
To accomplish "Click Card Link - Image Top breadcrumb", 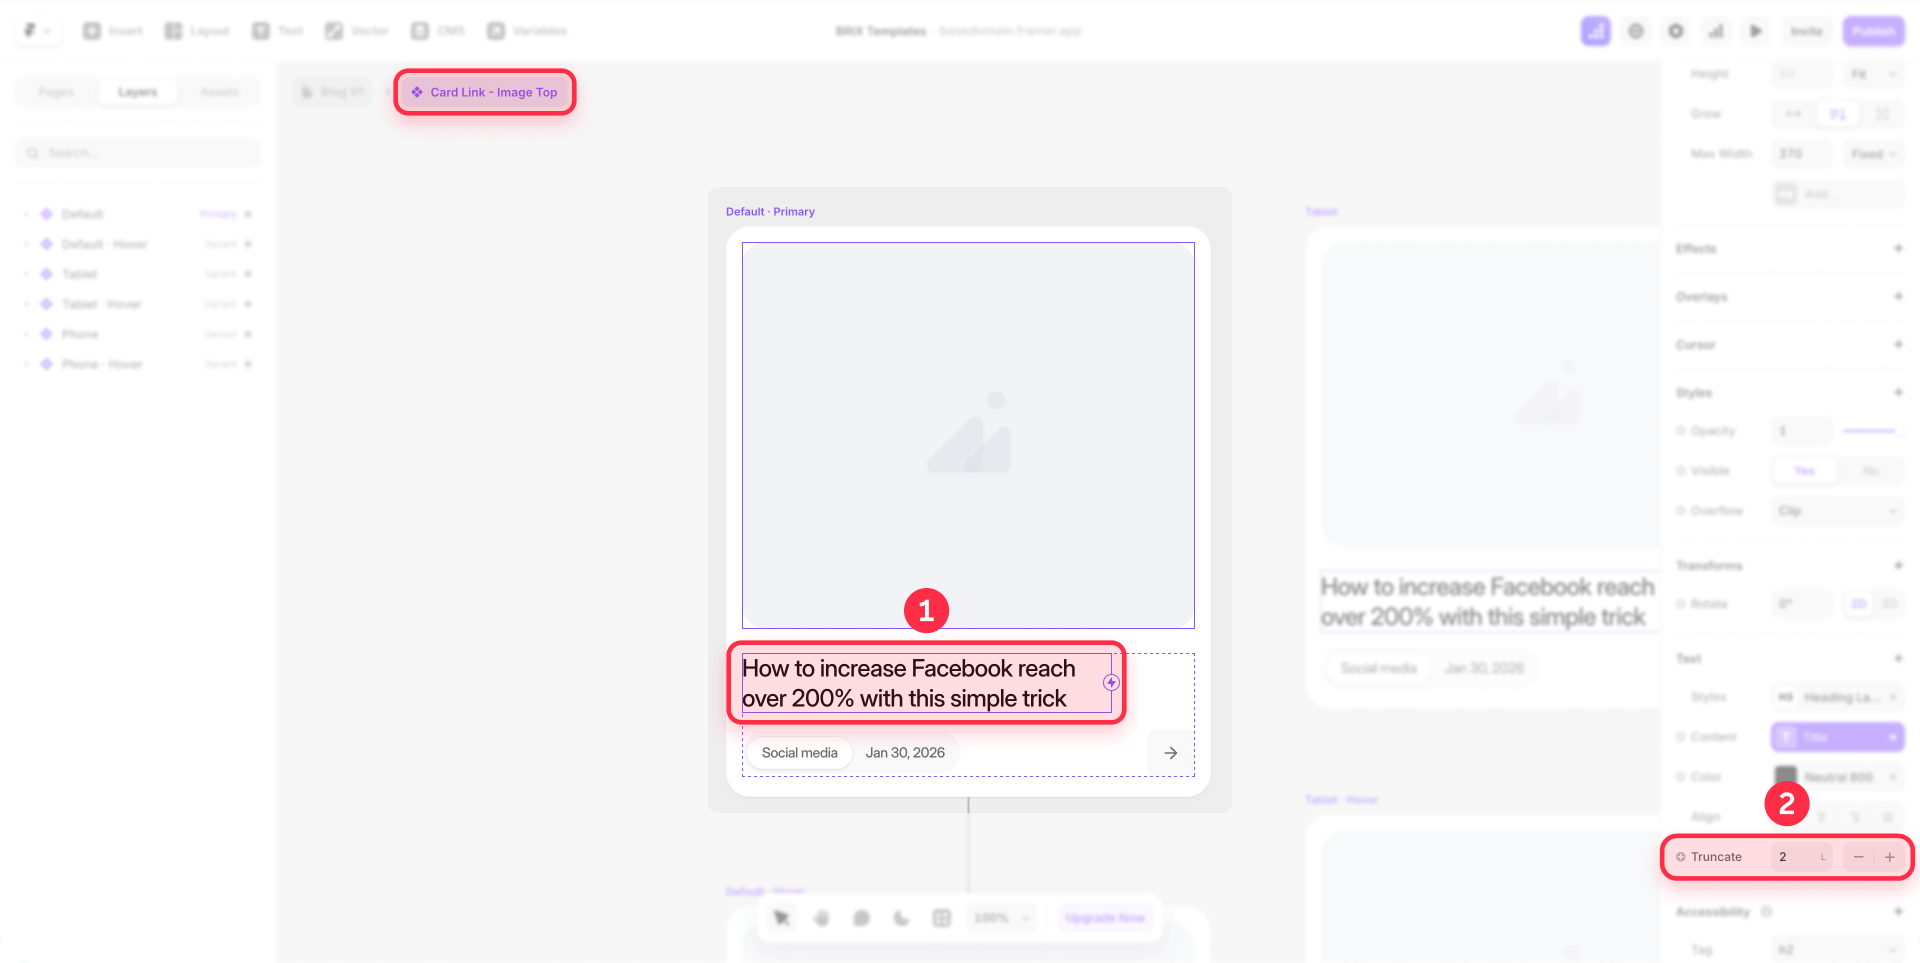I will coord(485,92).
